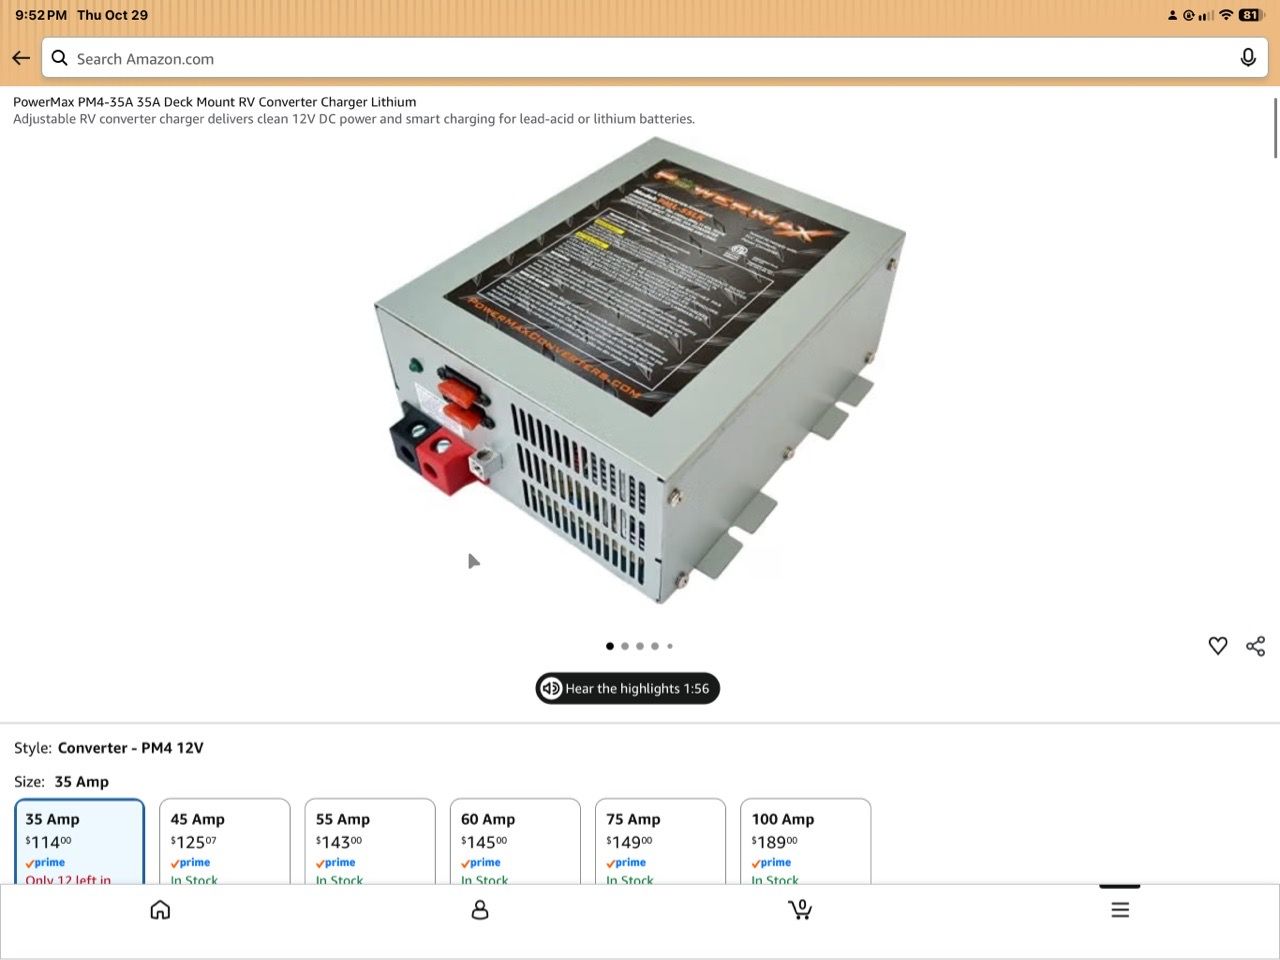Image resolution: width=1280 pixels, height=960 pixels.
Task: Jump to second image carousel dot
Action: [x=625, y=646]
